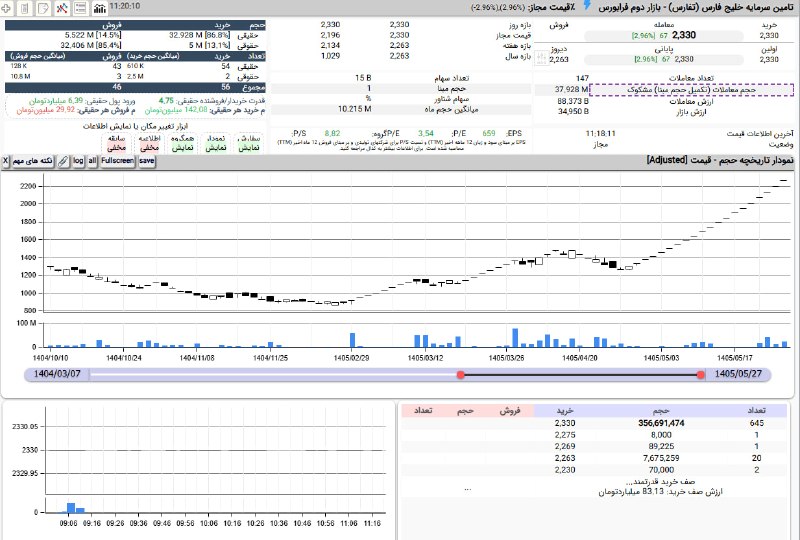
Task: Toggle همگروه display (نمایش)
Action: point(182,143)
